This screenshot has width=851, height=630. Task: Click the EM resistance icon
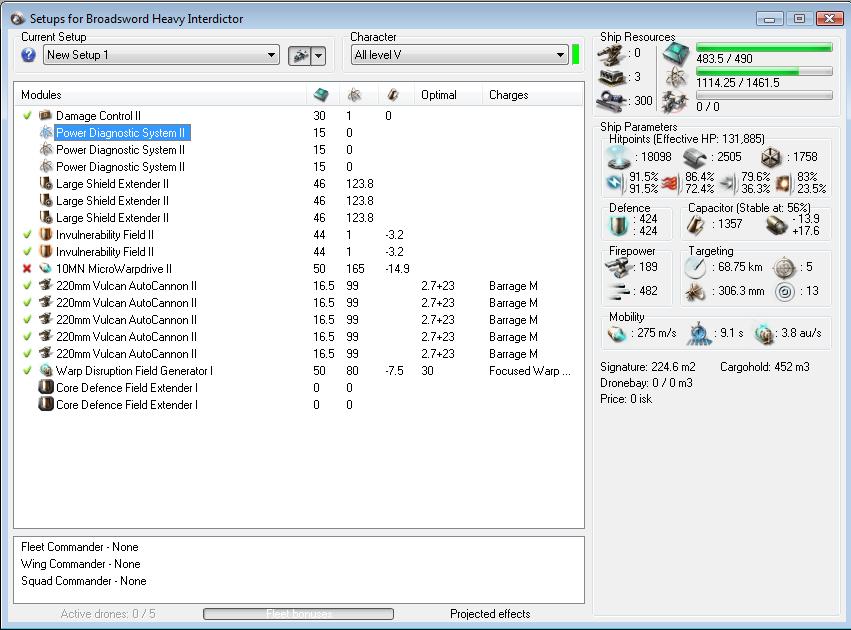615,183
